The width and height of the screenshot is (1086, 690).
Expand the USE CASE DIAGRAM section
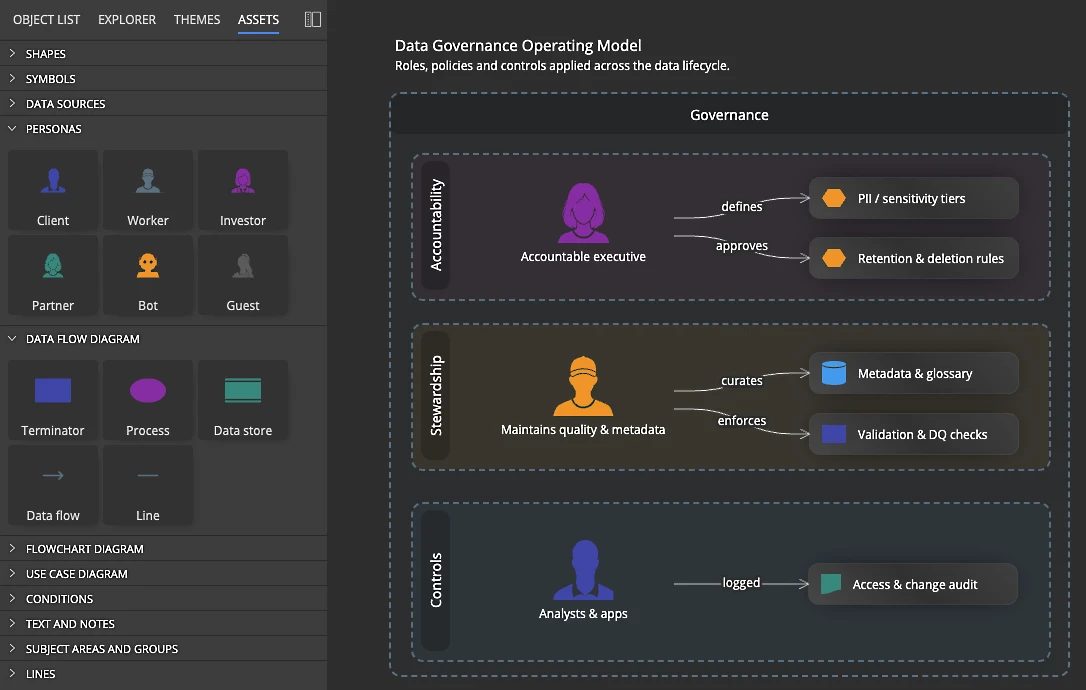(x=163, y=574)
